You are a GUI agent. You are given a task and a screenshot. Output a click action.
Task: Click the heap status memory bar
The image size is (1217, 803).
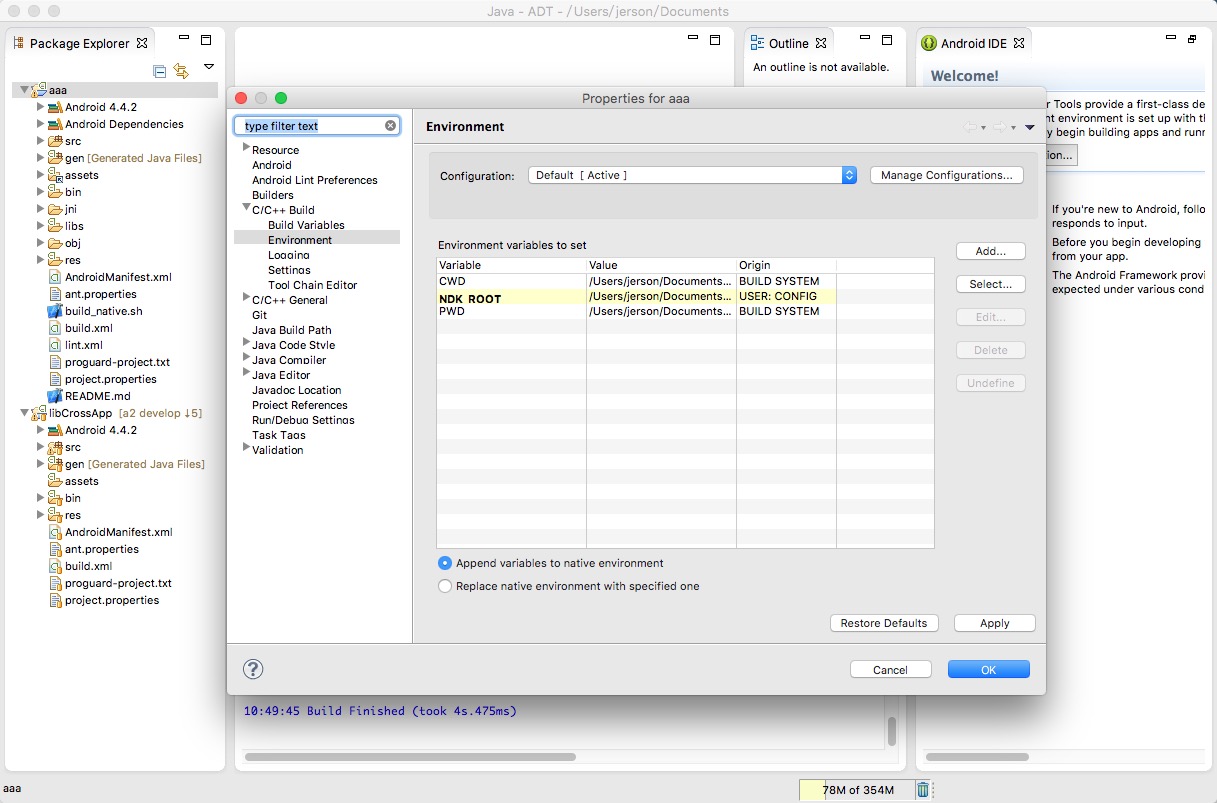tap(856, 790)
